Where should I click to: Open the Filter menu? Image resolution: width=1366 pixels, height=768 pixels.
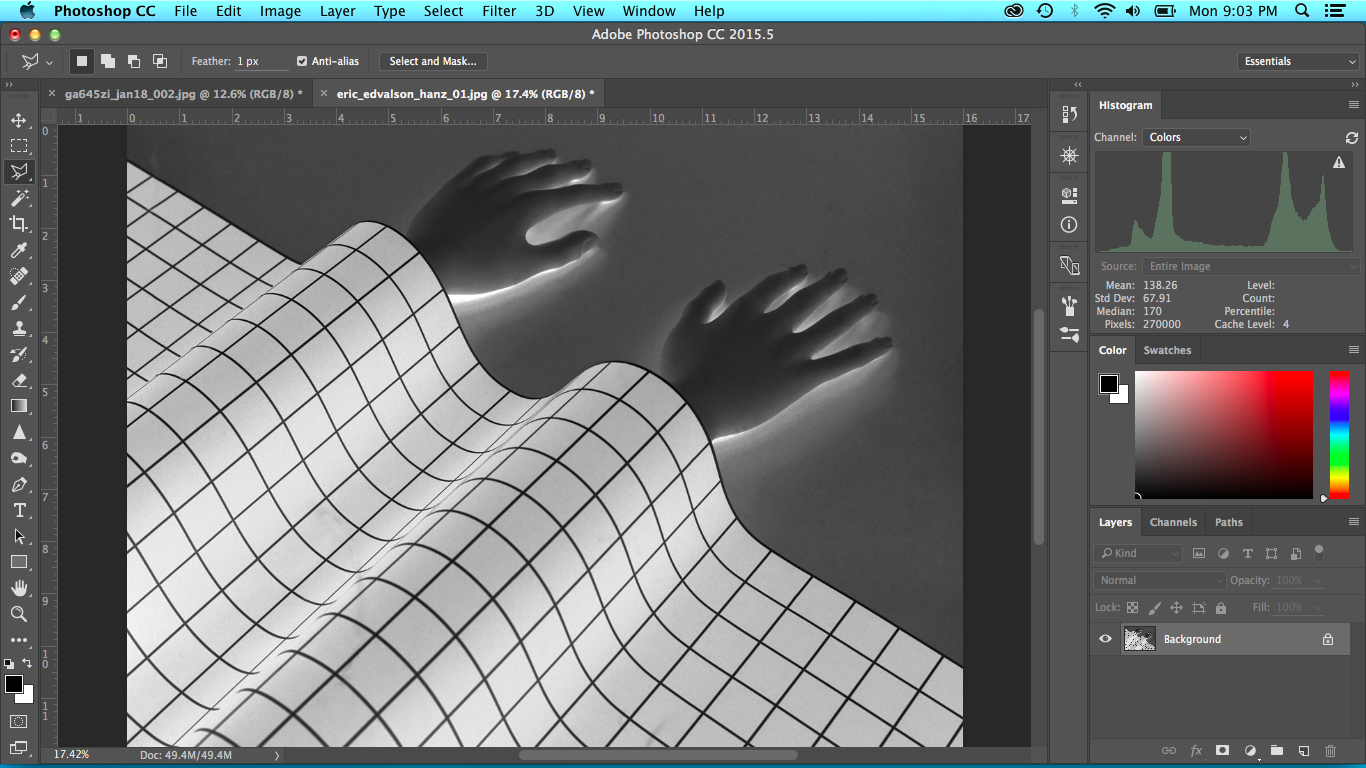499,11
